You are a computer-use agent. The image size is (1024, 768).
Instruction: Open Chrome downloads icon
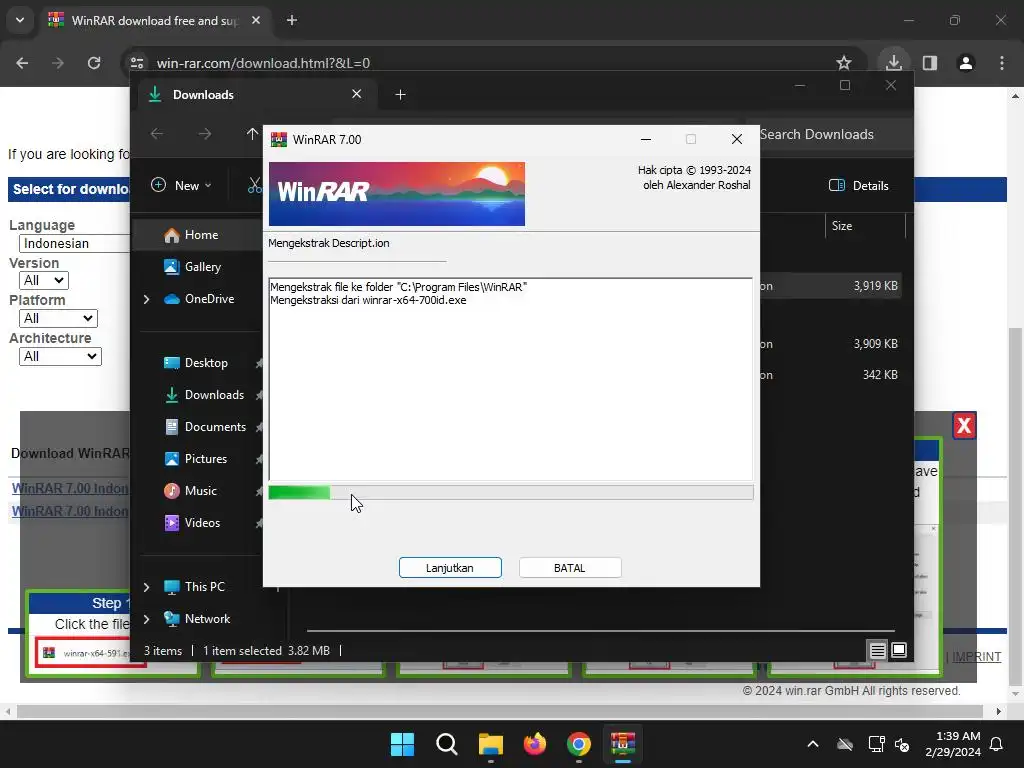(893, 63)
